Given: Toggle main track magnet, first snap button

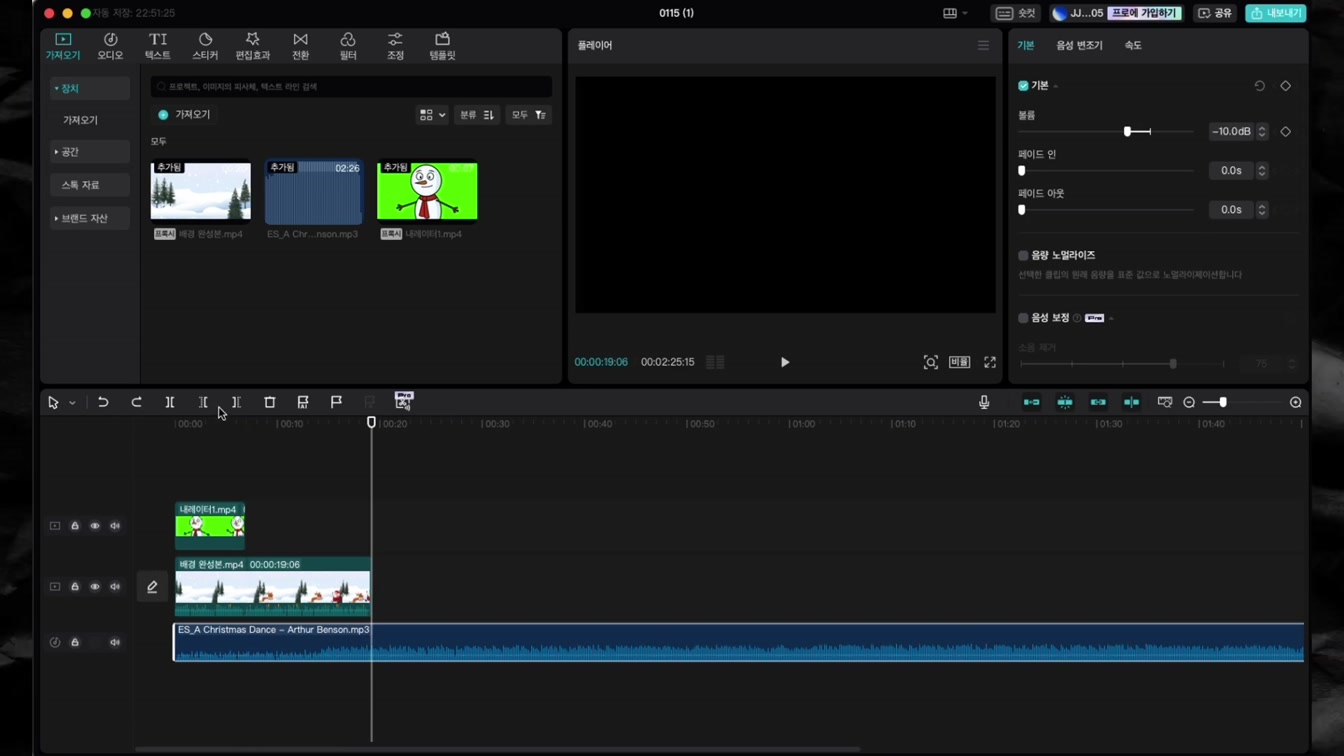Looking at the screenshot, I should [1031, 402].
